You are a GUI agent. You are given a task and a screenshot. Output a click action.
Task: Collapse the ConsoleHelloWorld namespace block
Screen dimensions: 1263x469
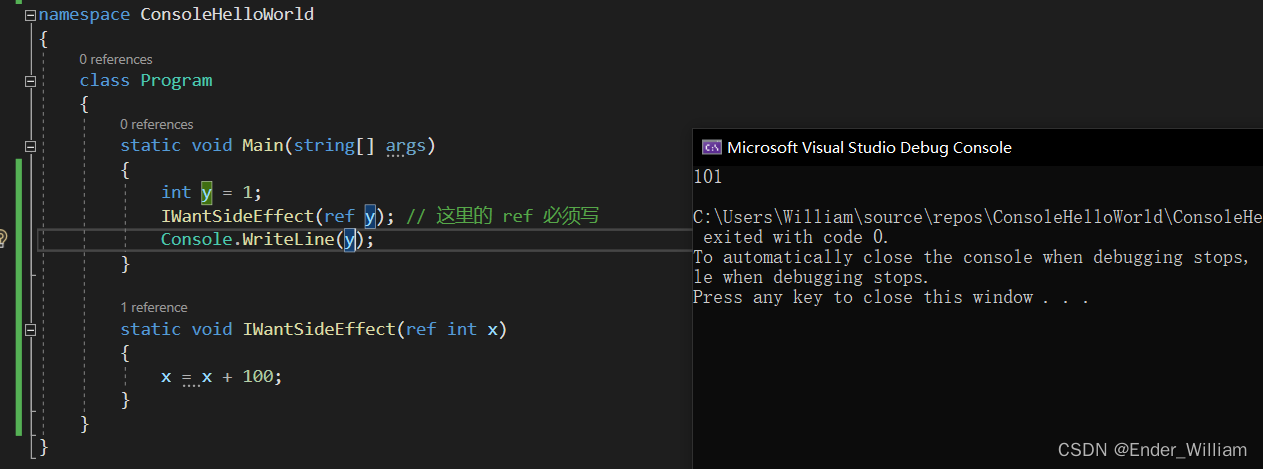(30, 15)
